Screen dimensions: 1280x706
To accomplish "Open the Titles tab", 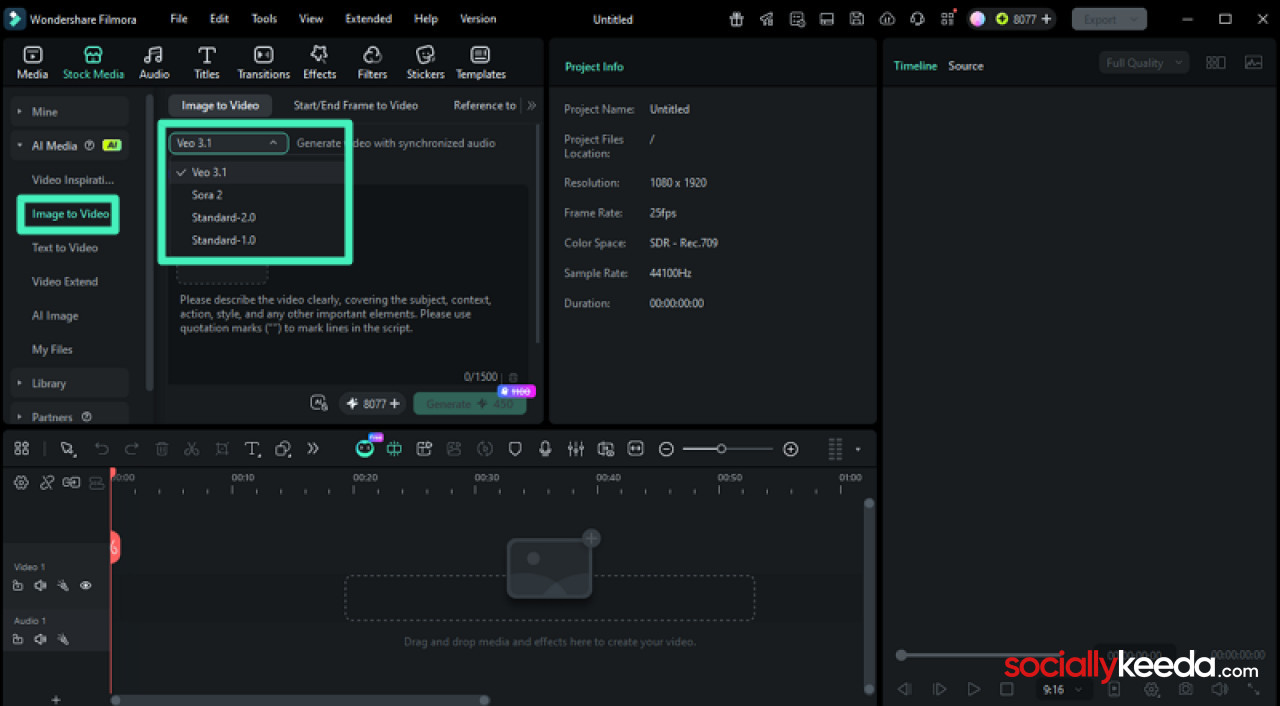I will coord(206,62).
